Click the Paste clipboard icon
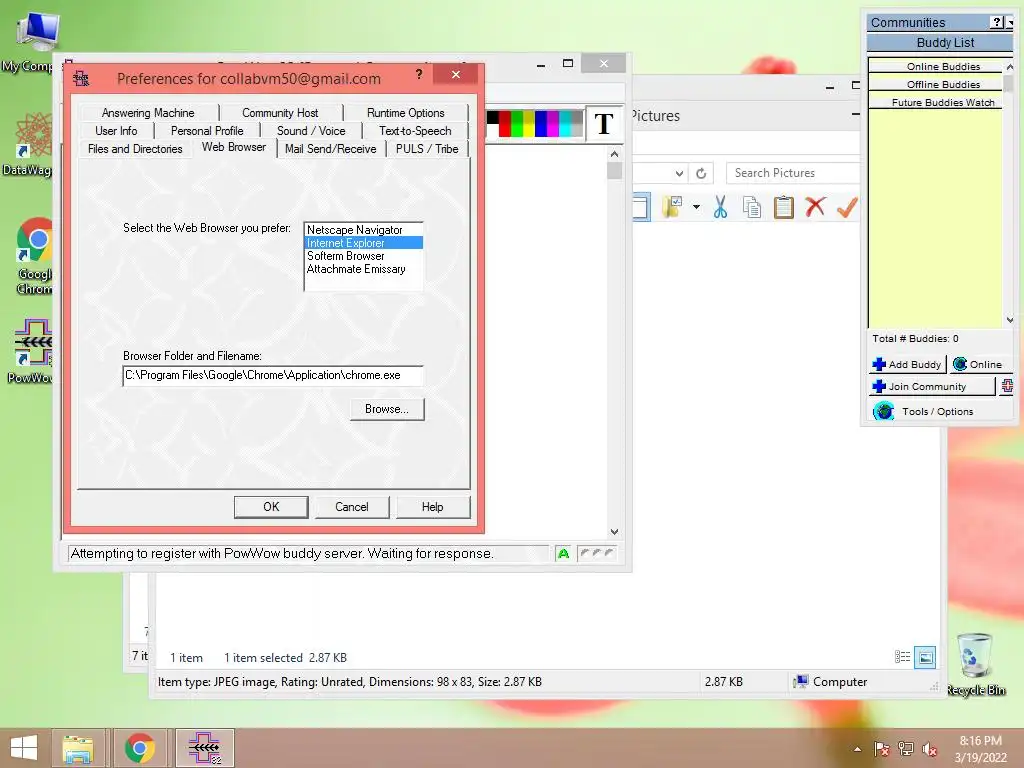The height and width of the screenshot is (768, 1024). (x=784, y=207)
